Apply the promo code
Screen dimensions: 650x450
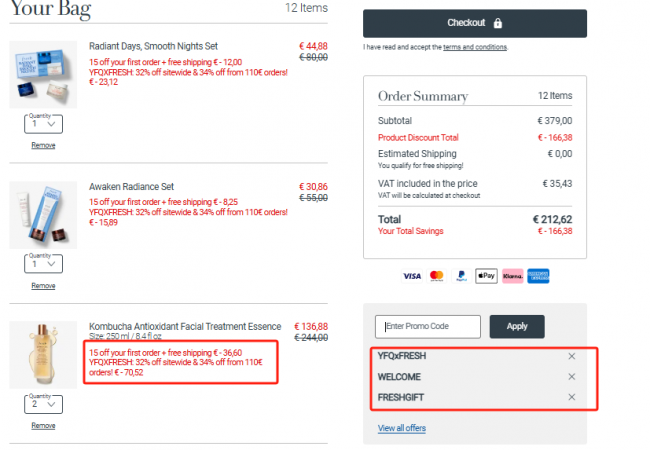pyautogui.click(x=517, y=327)
